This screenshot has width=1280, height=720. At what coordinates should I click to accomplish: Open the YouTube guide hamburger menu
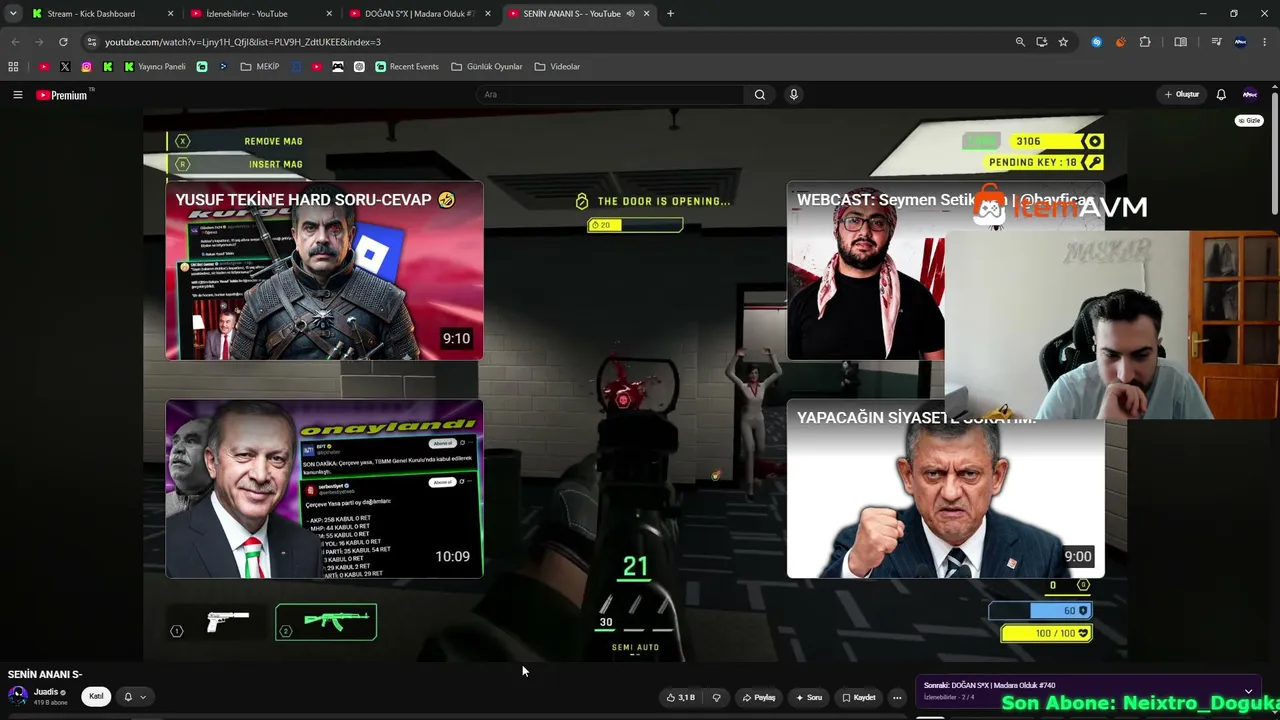17,95
